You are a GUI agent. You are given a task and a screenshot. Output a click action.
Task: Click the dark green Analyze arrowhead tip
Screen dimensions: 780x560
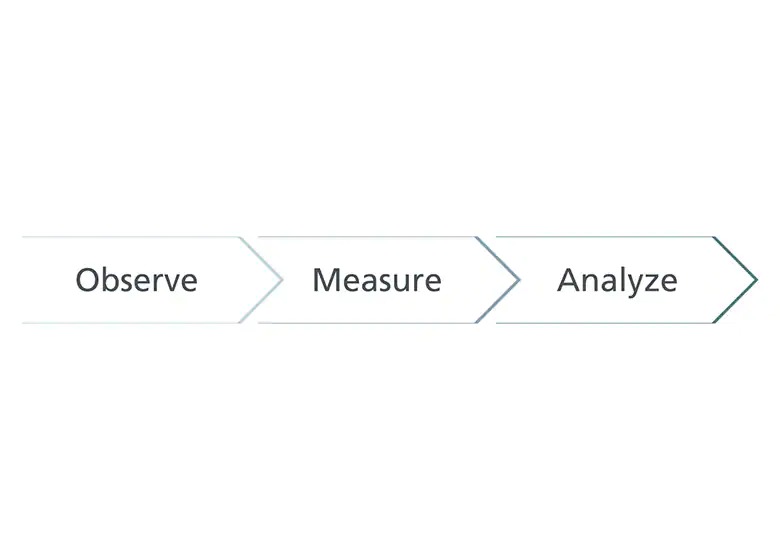pyautogui.click(x=756, y=280)
